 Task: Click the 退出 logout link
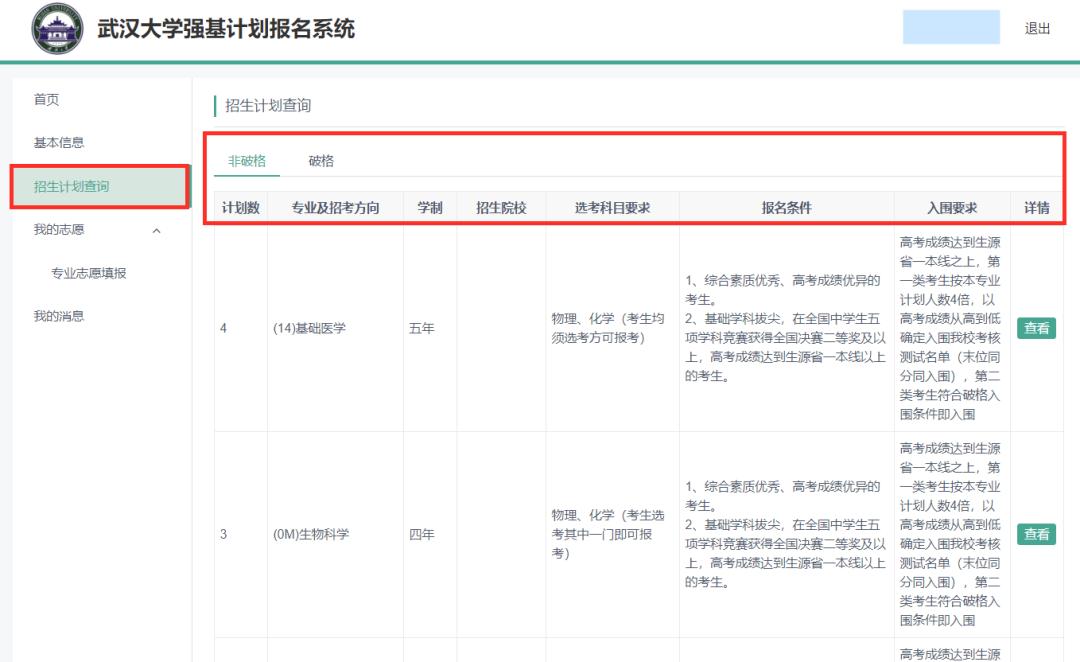coord(1037,28)
